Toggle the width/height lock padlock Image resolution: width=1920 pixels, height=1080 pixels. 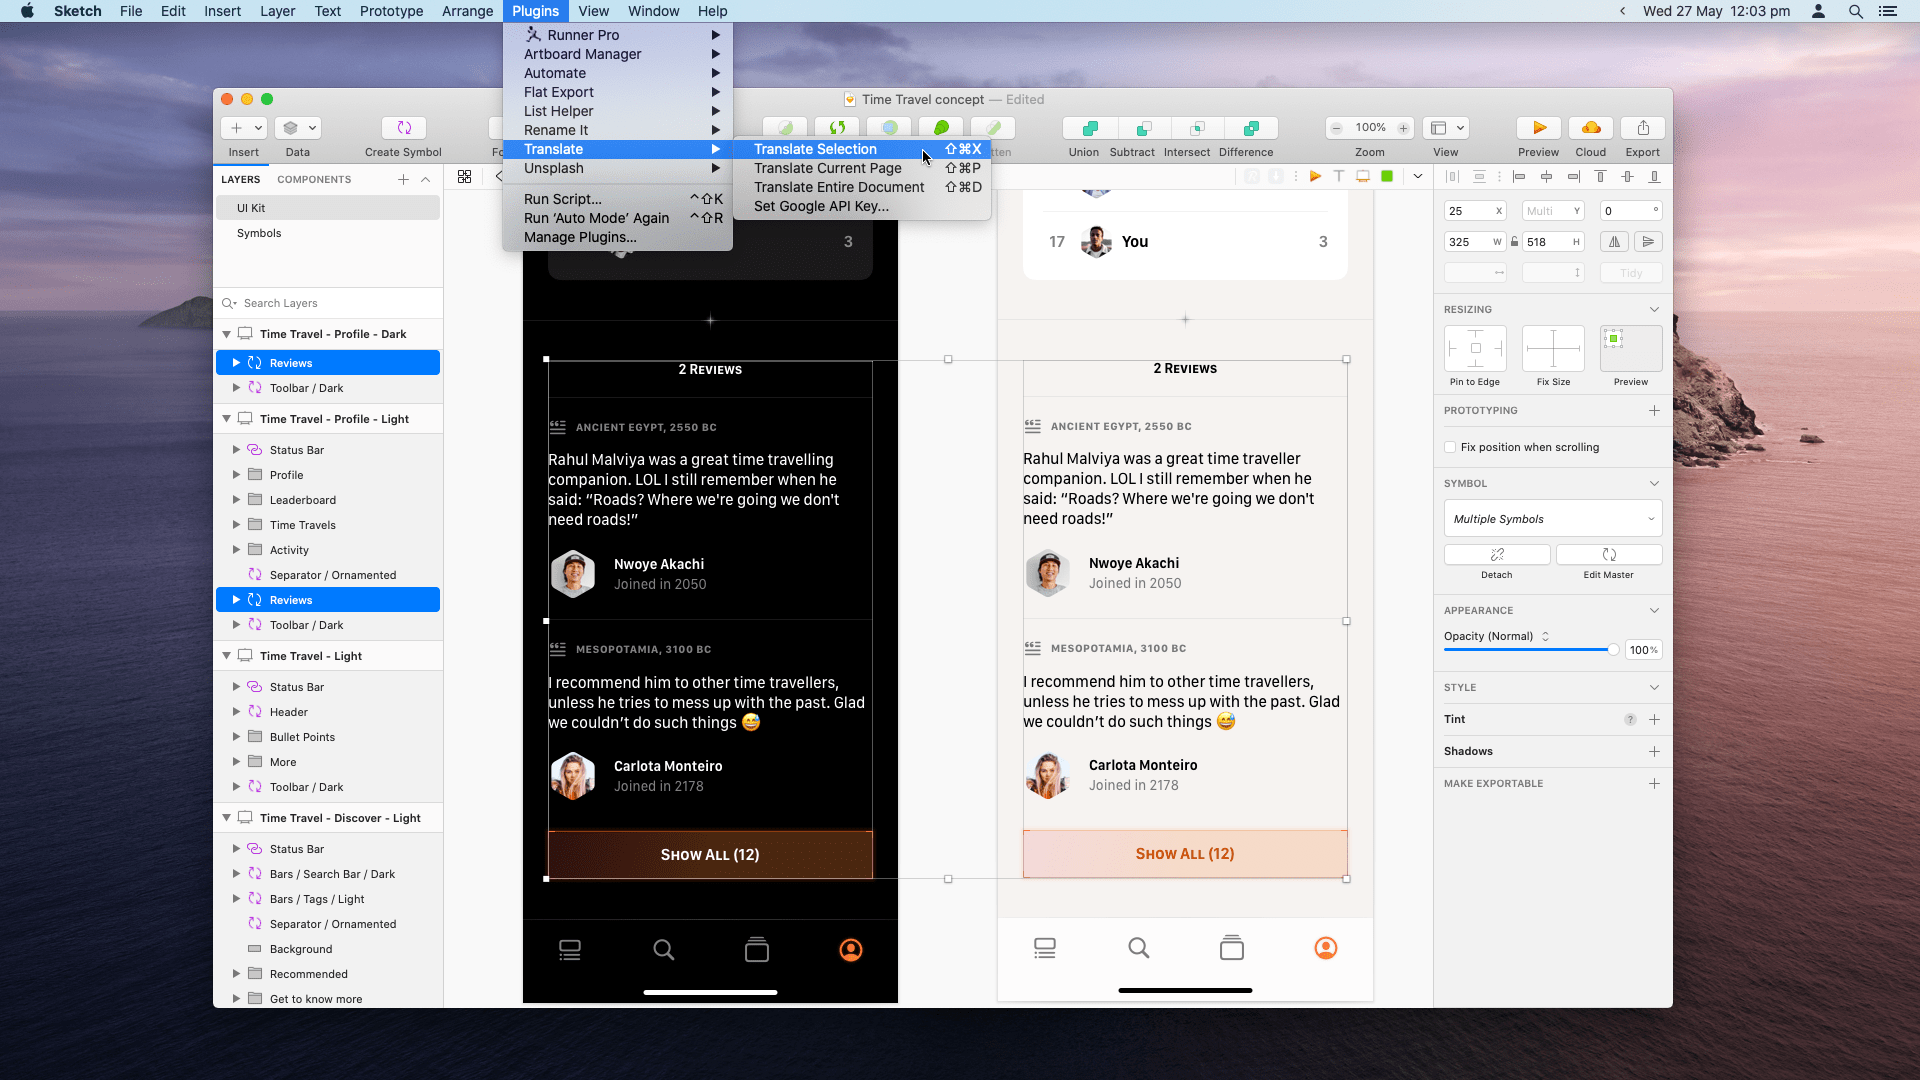[1516, 241]
